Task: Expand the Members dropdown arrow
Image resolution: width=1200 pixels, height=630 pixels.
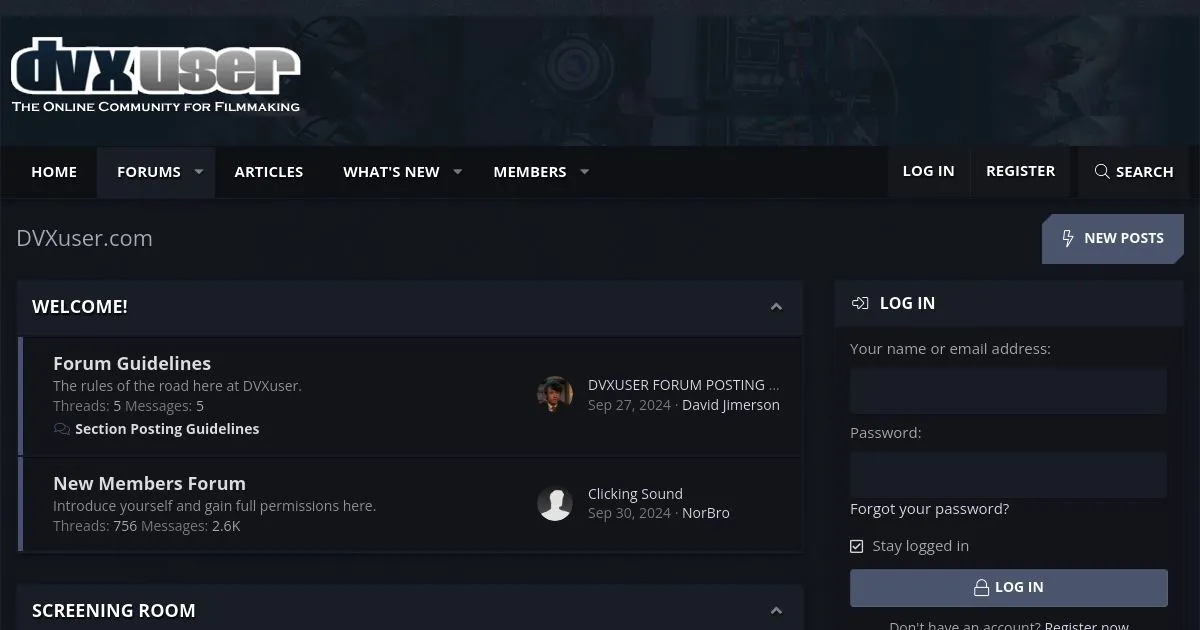Action: tap(585, 172)
